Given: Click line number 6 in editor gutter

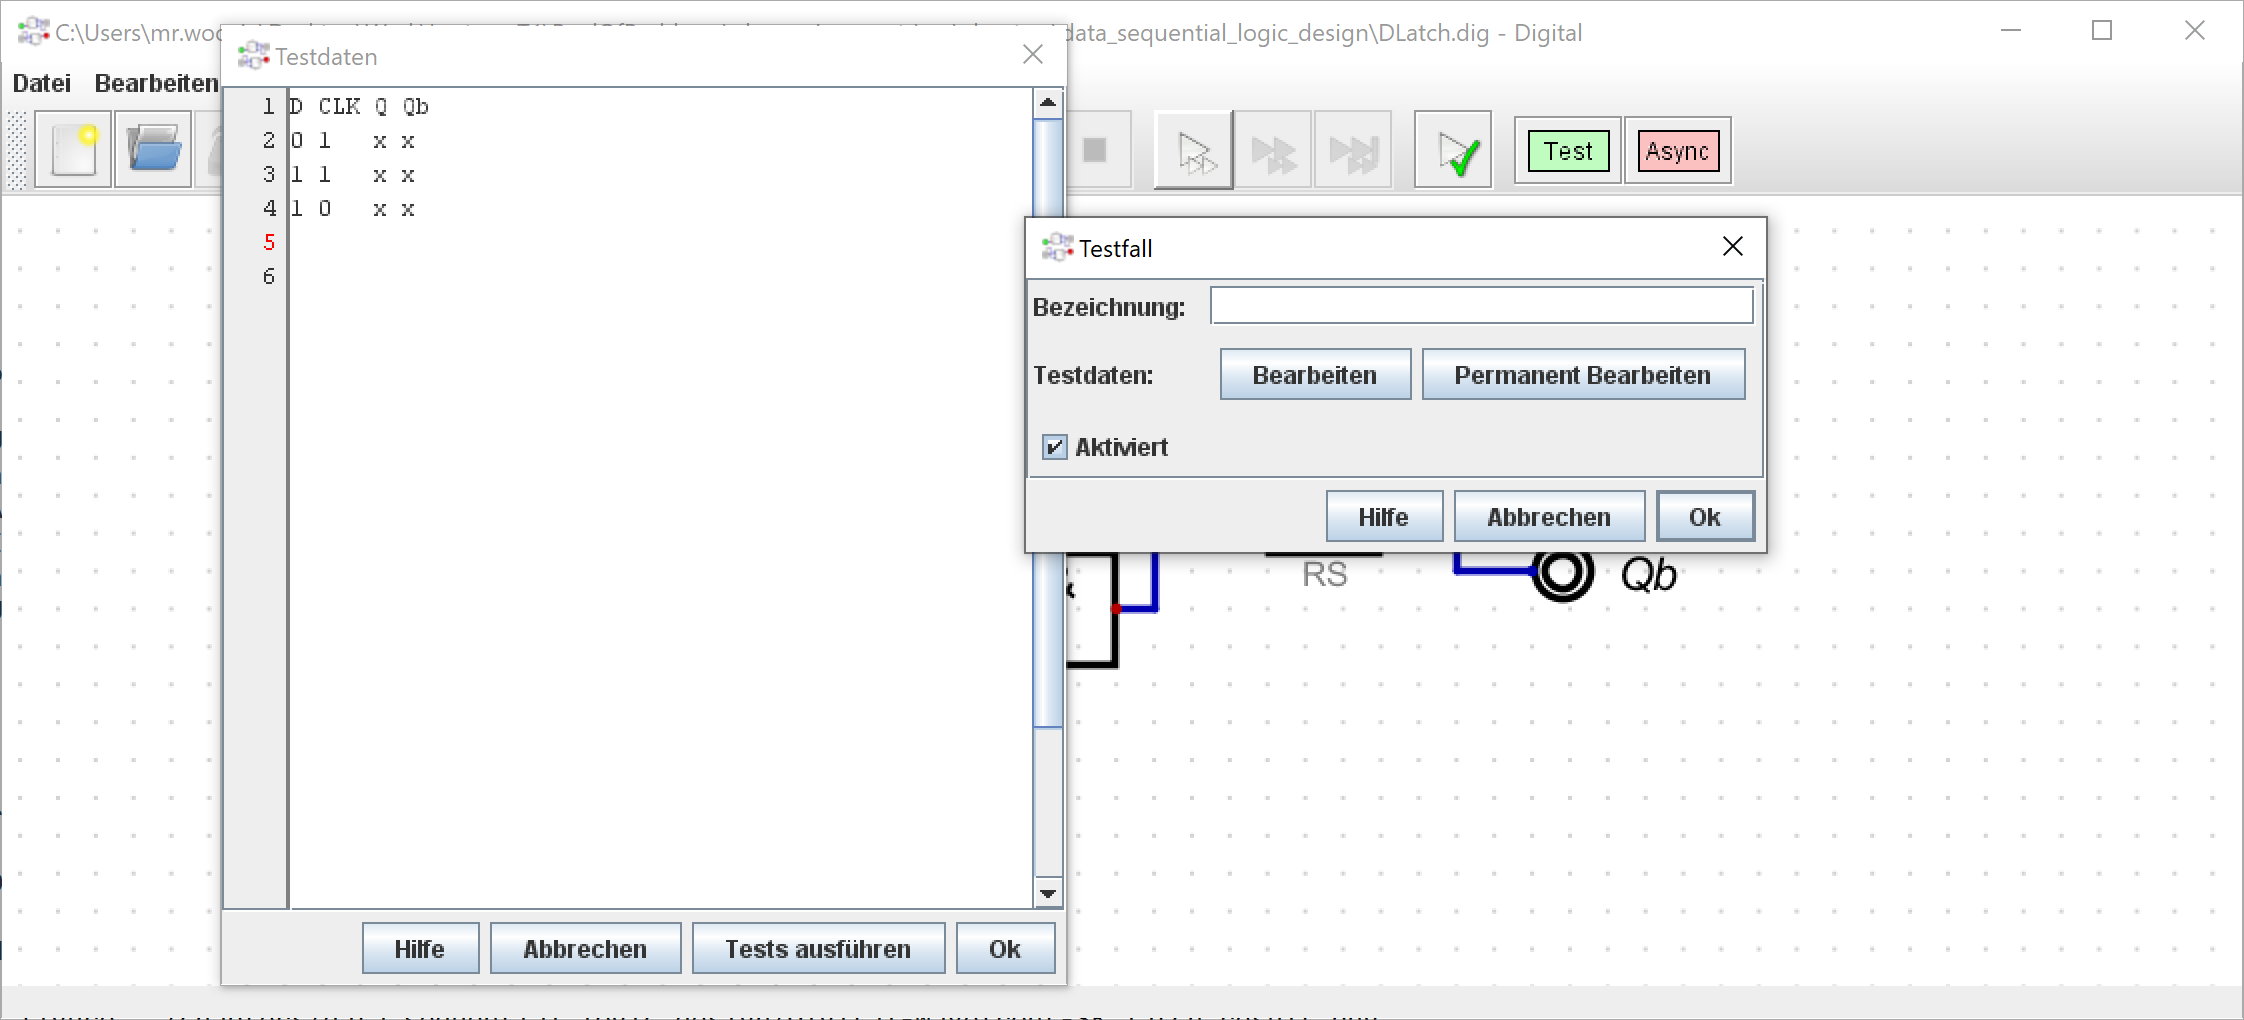Looking at the screenshot, I should (x=269, y=276).
